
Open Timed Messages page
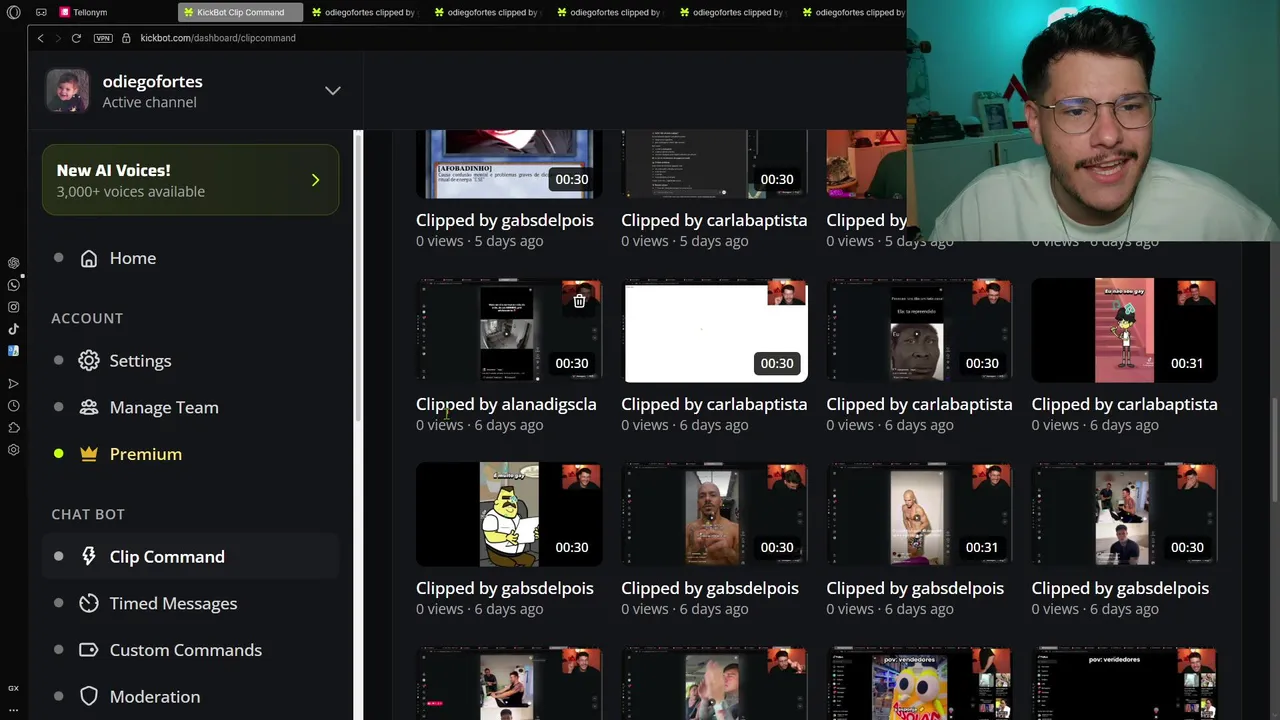coord(173,603)
